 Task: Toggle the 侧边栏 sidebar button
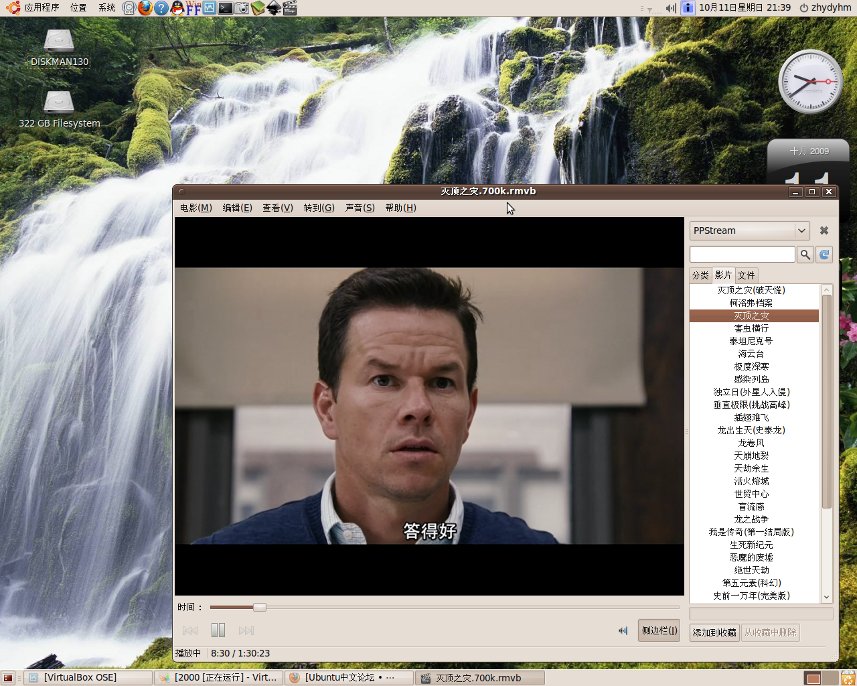pos(659,631)
